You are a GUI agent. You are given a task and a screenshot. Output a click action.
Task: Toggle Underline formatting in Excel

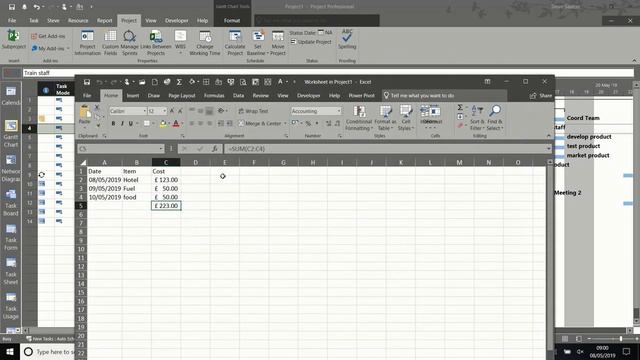click(x=131, y=123)
